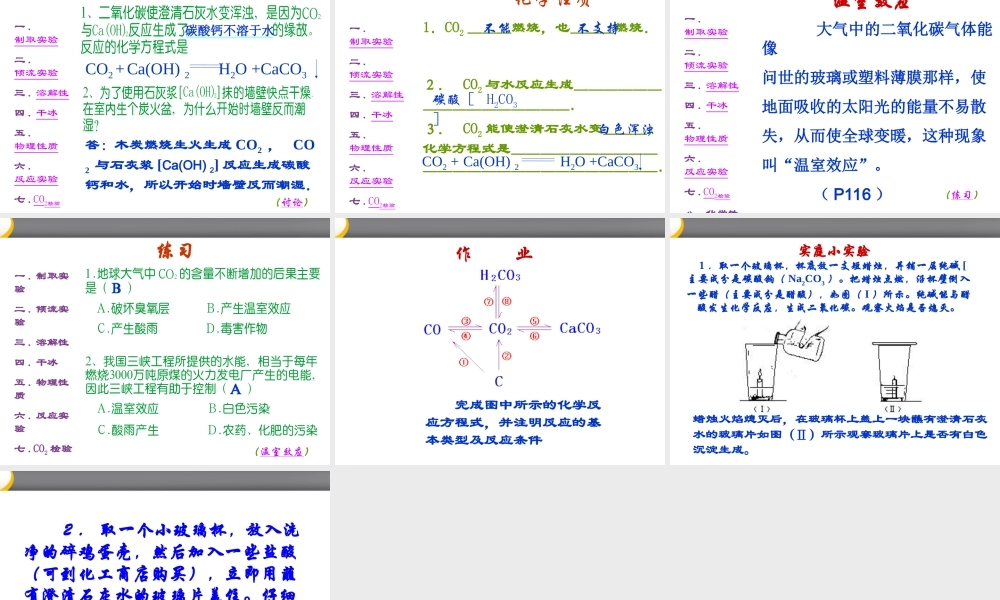Viewport: 1000px width, 600px height.
Task: Click answer option 'A.温室效应'
Action: click(x=128, y=408)
